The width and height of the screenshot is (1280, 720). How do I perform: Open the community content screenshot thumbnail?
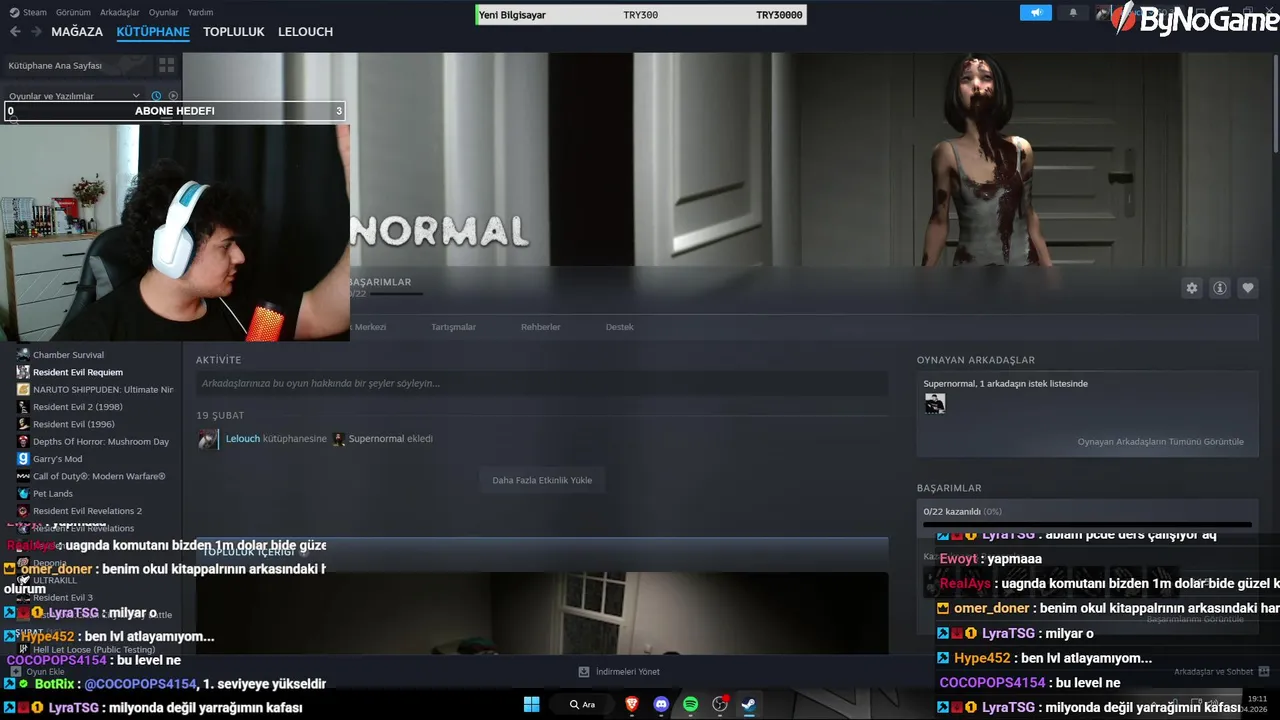541,613
